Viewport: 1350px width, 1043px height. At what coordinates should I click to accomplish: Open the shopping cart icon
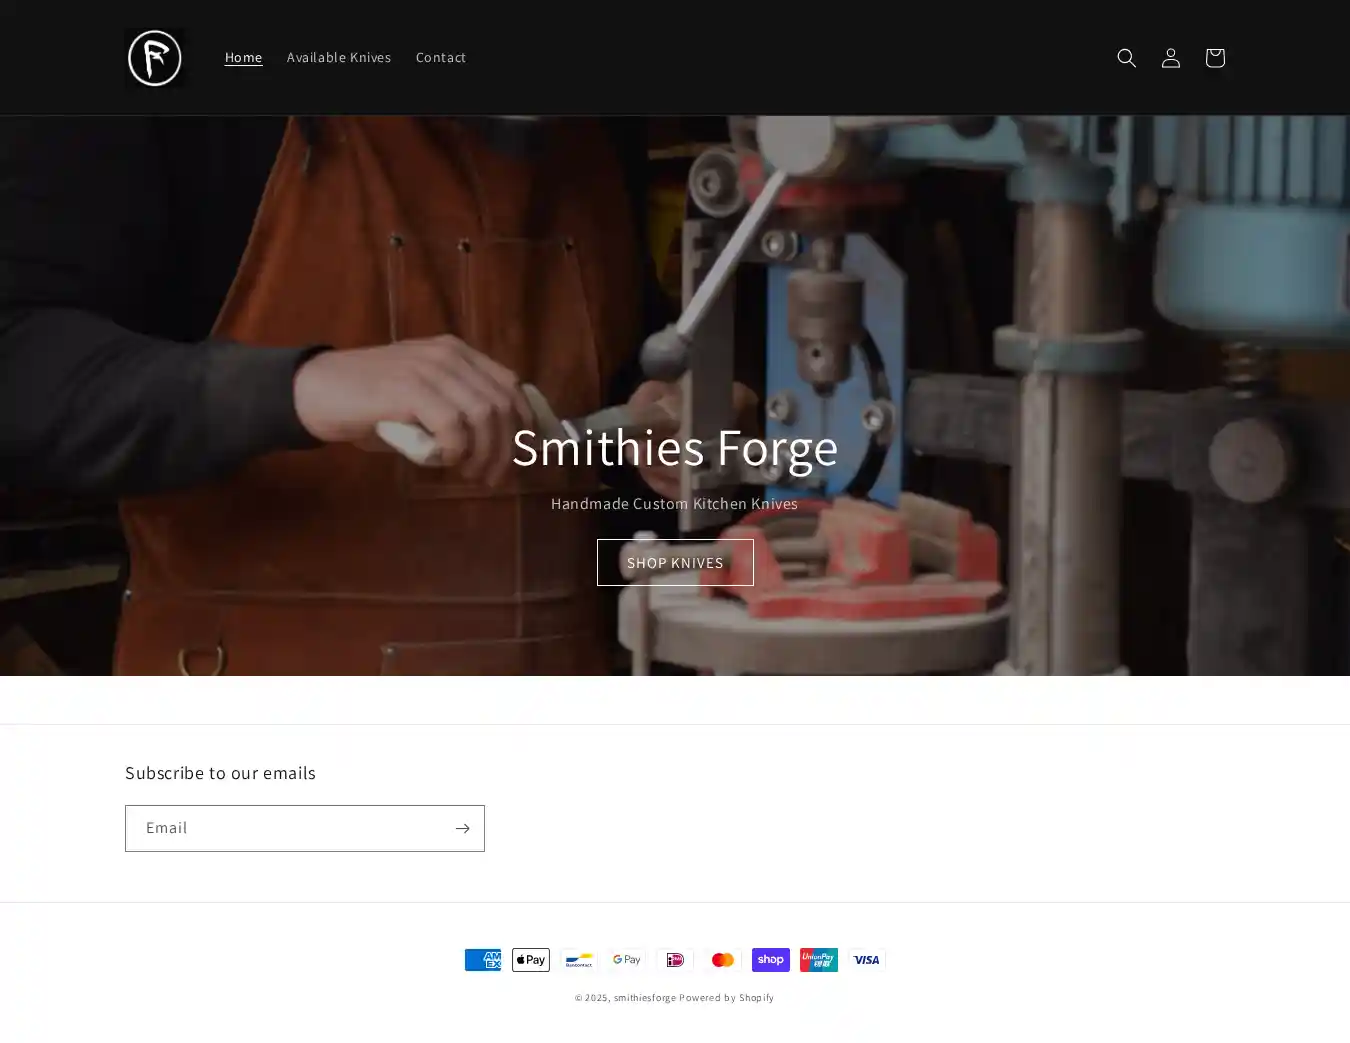[x=1214, y=58]
